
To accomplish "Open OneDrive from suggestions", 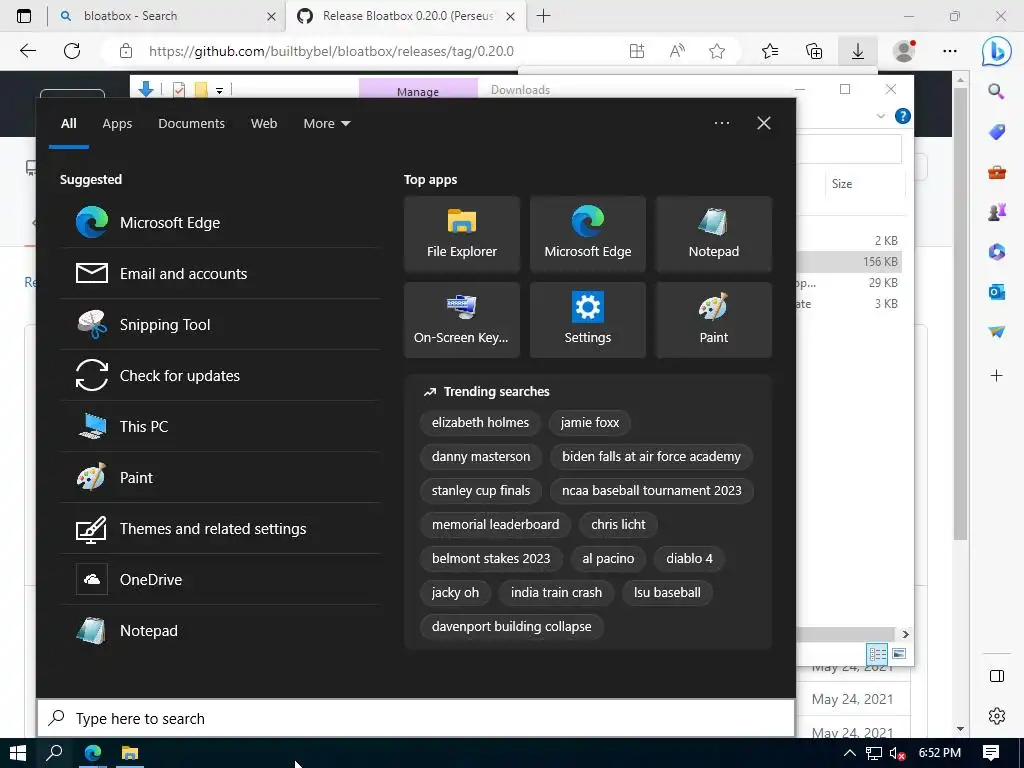I will [x=220, y=579].
